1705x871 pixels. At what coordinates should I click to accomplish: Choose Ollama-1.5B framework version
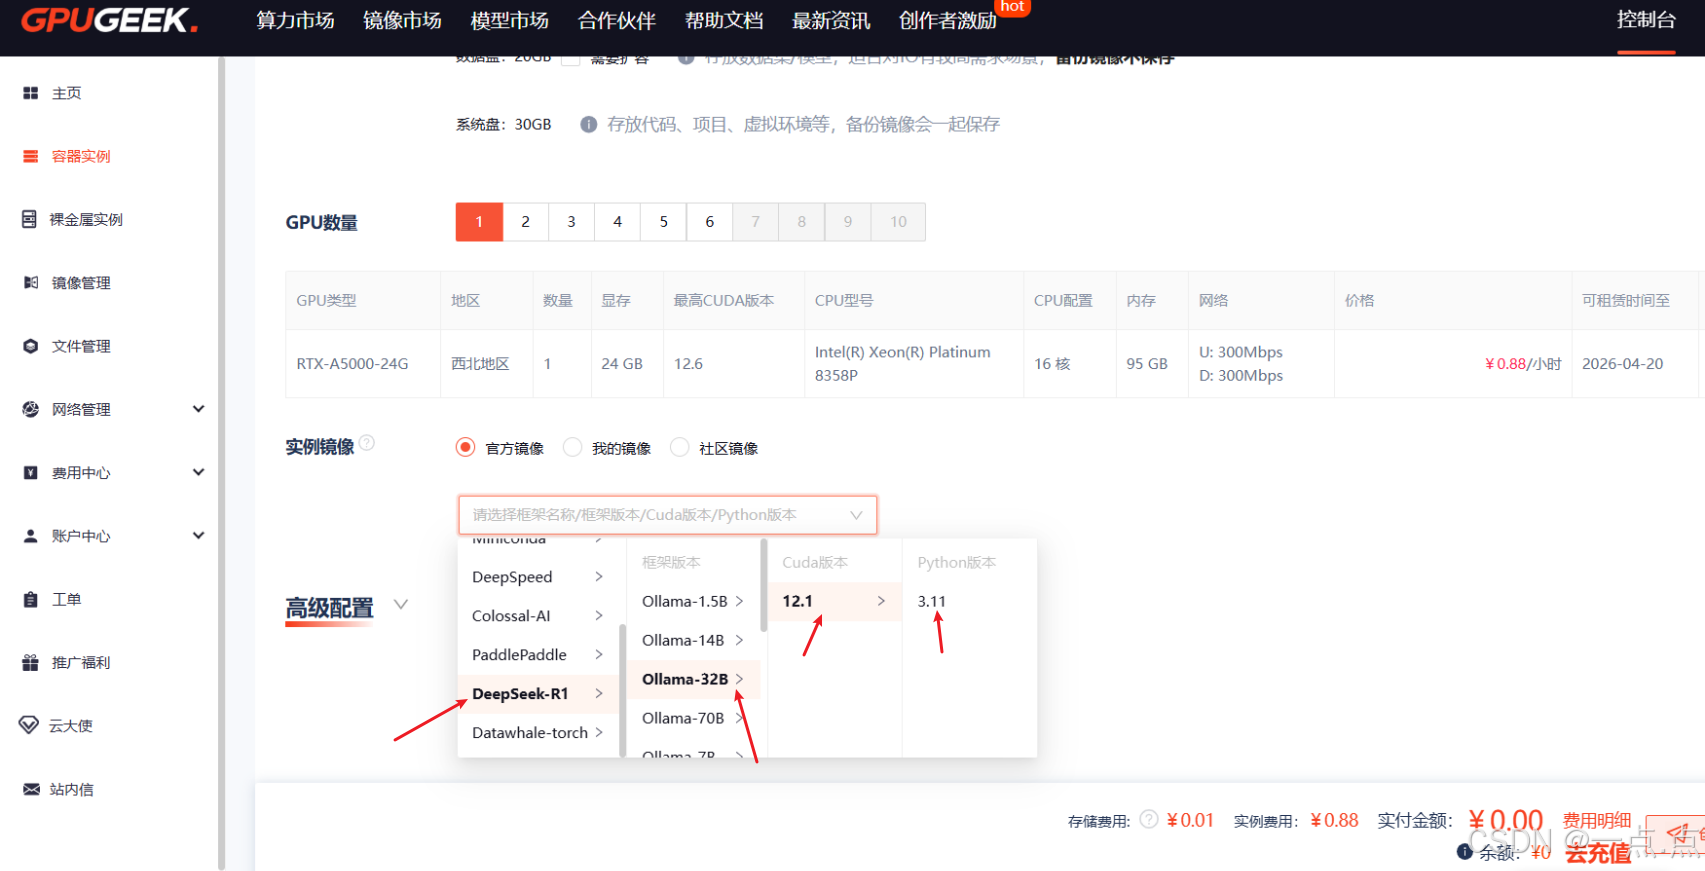(x=693, y=601)
